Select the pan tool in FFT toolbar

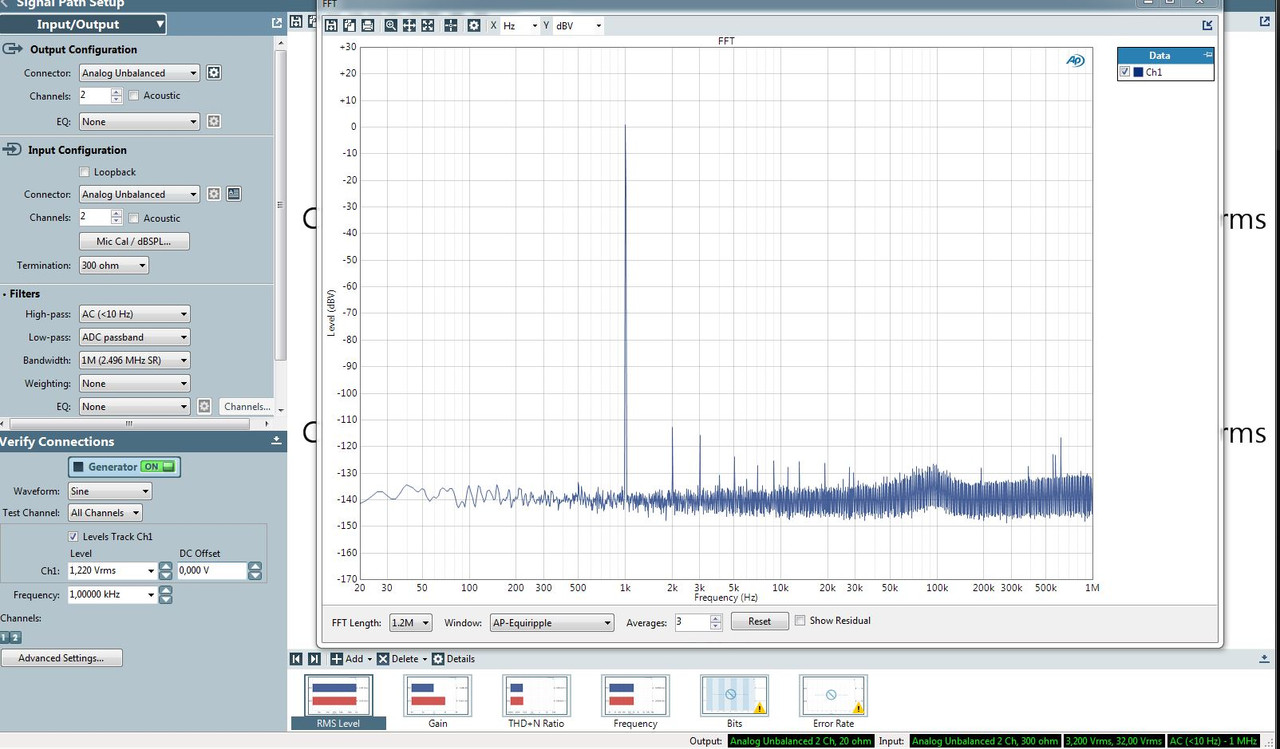[409, 25]
